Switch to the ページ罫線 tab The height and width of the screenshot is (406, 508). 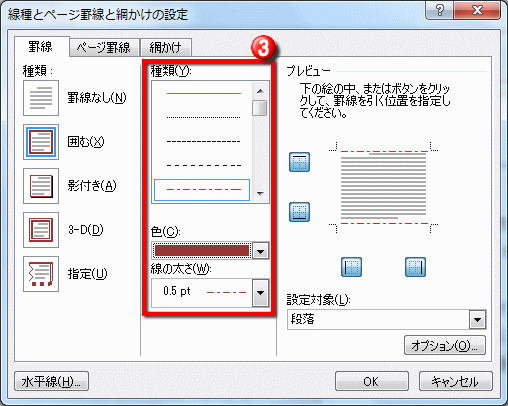tap(104, 47)
